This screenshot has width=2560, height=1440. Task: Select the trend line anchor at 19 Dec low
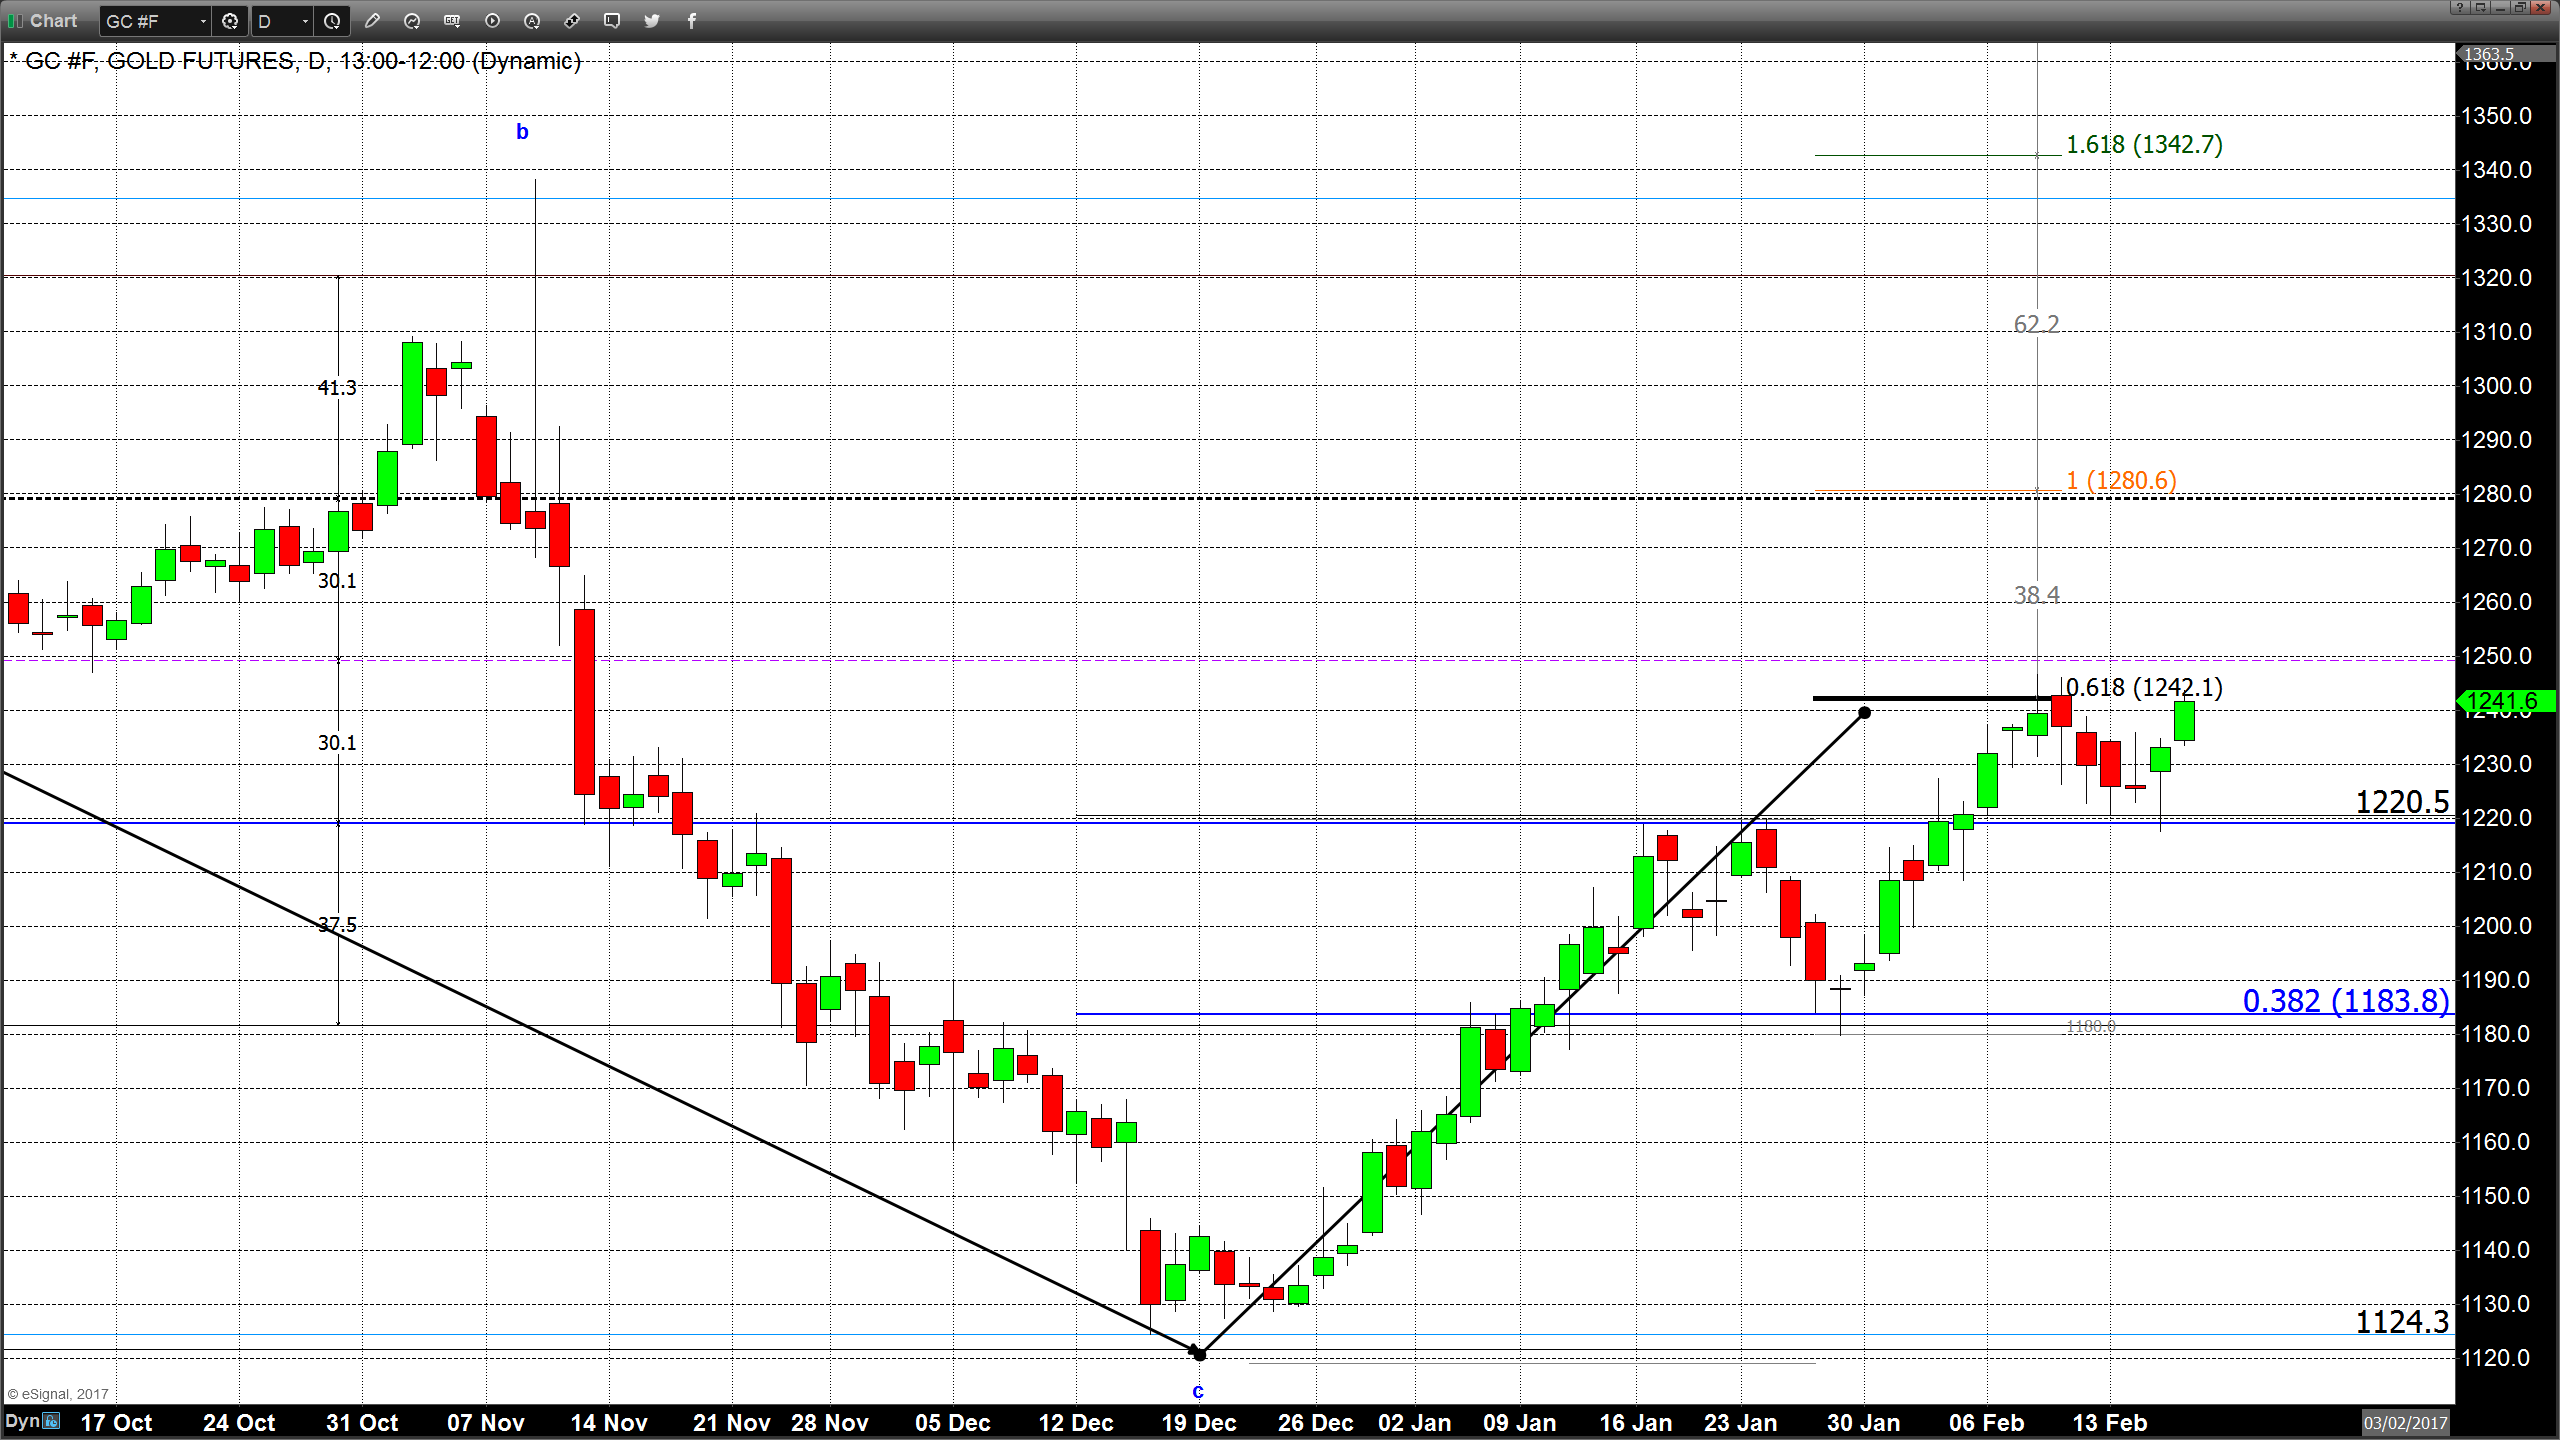tap(1200, 1354)
